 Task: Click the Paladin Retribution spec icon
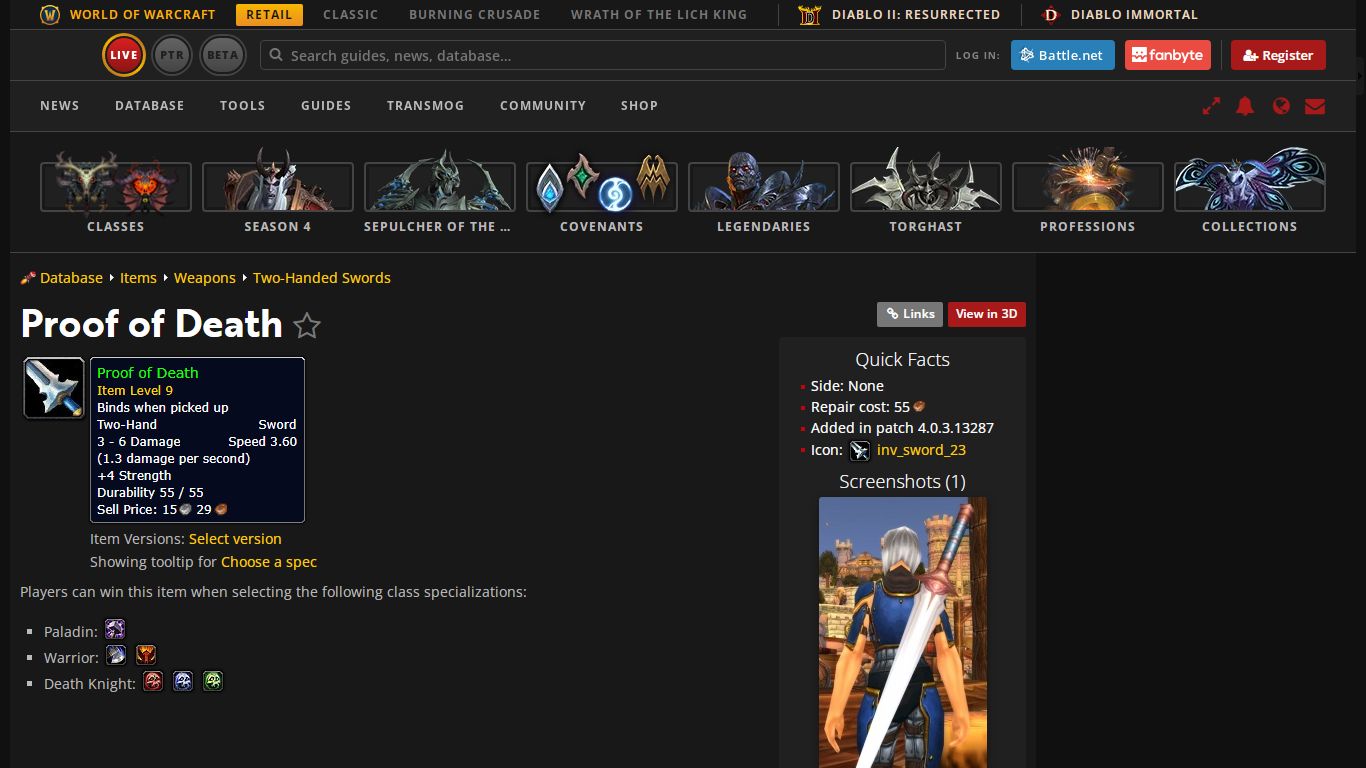[x=115, y=629]
